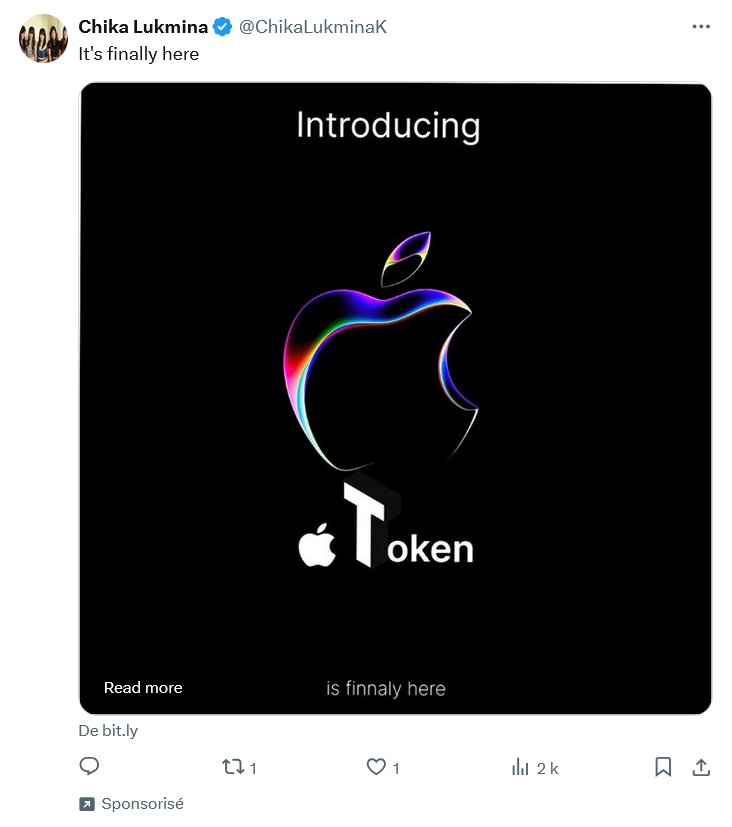Viewport: 732px width, 827px height.
Task: Like the tweet with the heart icon
Action: 376,767
